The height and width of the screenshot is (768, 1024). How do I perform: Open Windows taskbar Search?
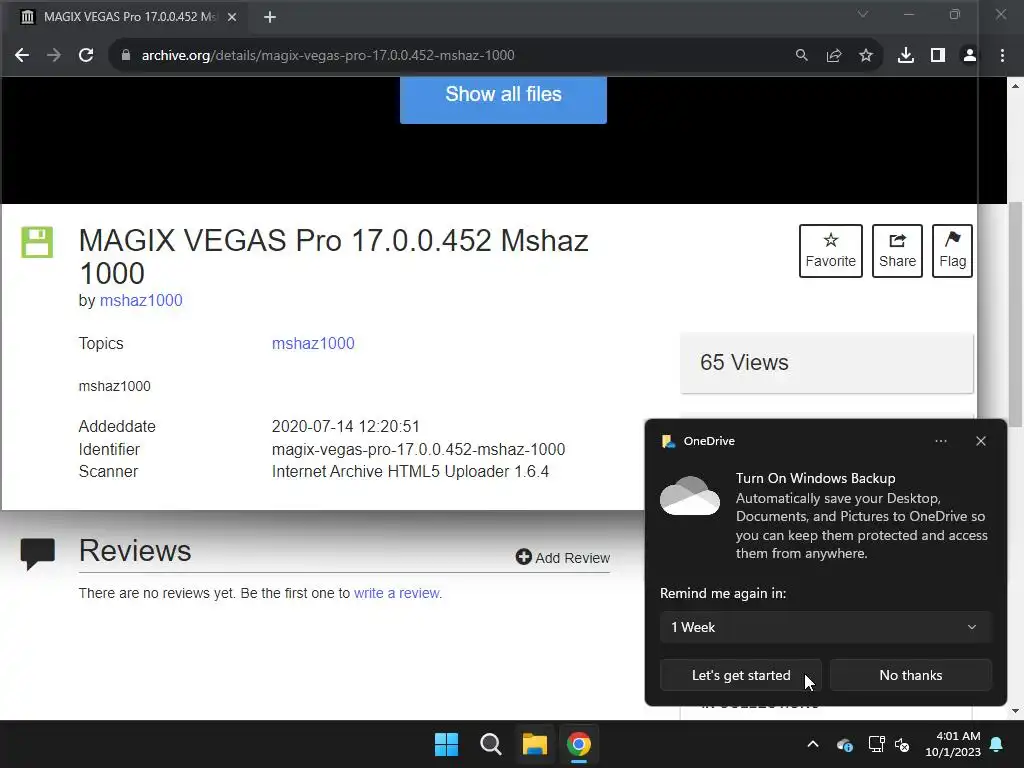pos(490,744)
